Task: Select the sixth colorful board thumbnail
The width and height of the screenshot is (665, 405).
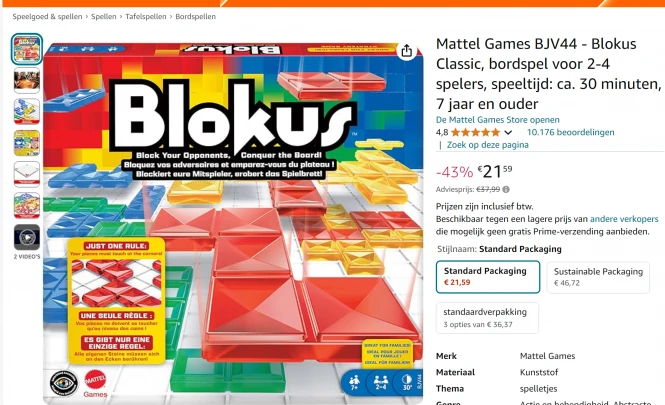Action: (x=27, y=206)
